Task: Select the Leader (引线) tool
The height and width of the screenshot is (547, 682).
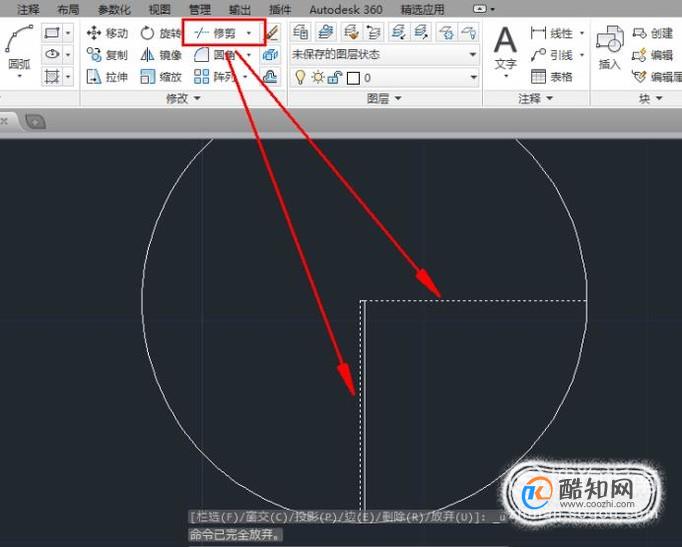Action: 551,55
